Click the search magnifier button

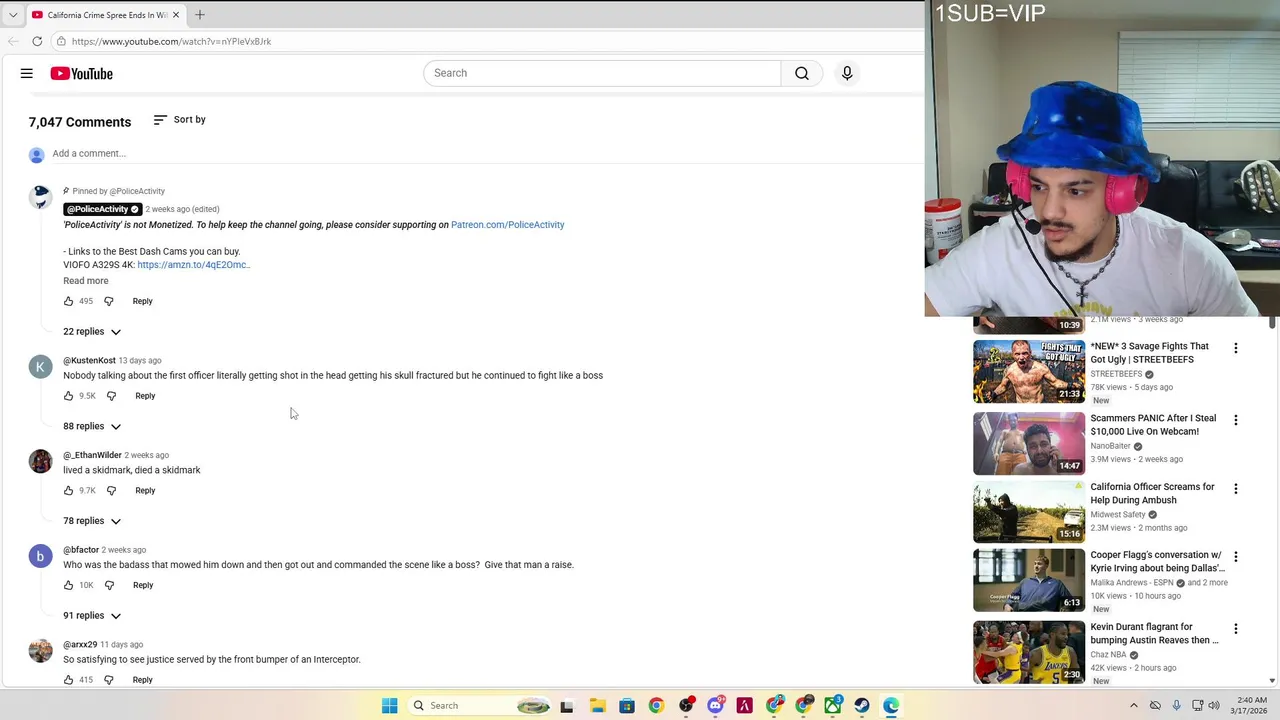pos(802,73)
